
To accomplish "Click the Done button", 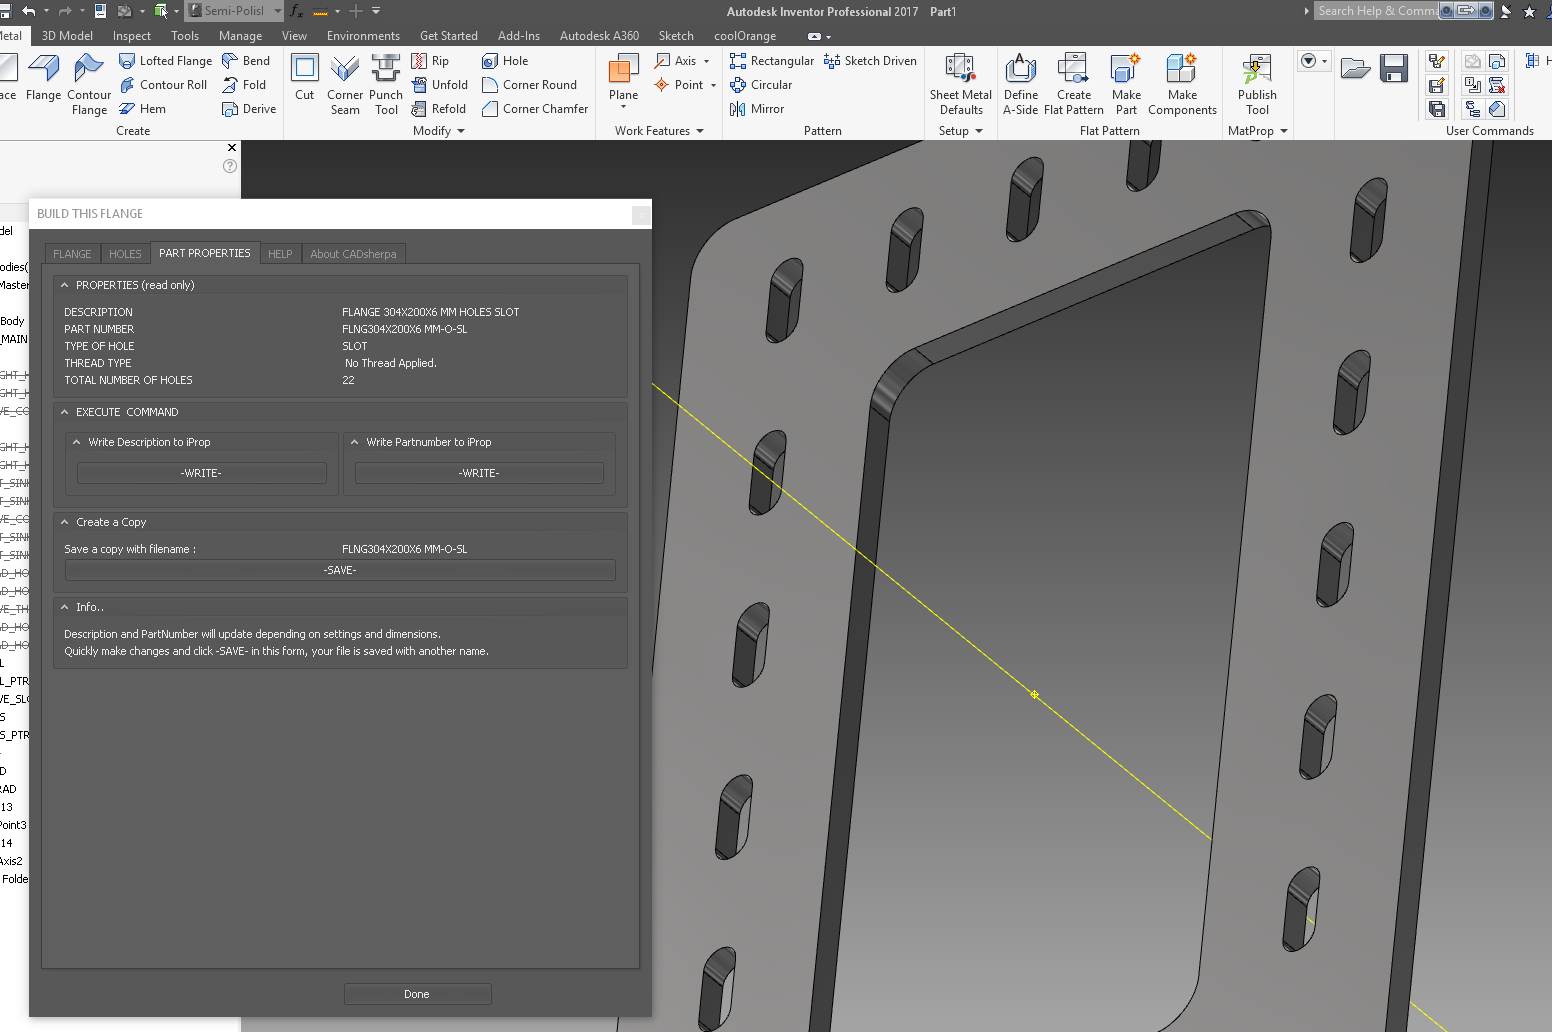I will click(417, 994).
